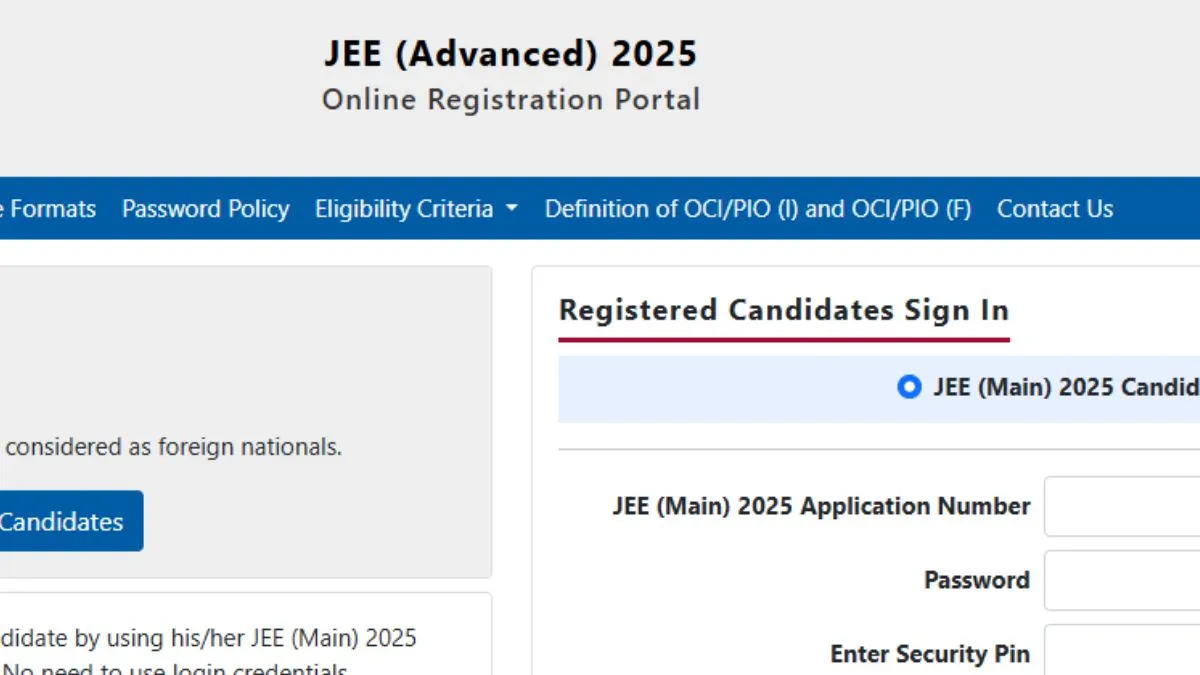
Task: Click the Online Registration Portal subtitle
Action: click(510, 99)
